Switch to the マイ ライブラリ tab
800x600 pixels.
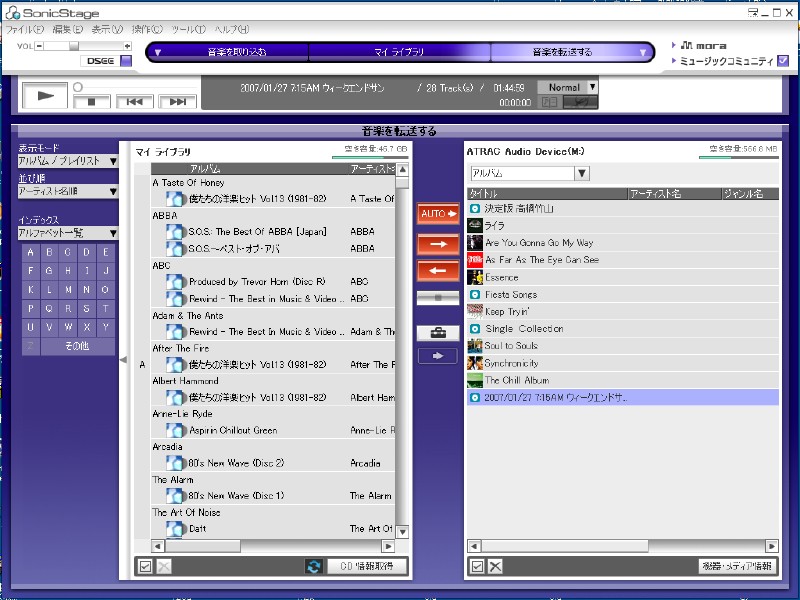pyautogui.click(x=399, y=52)
